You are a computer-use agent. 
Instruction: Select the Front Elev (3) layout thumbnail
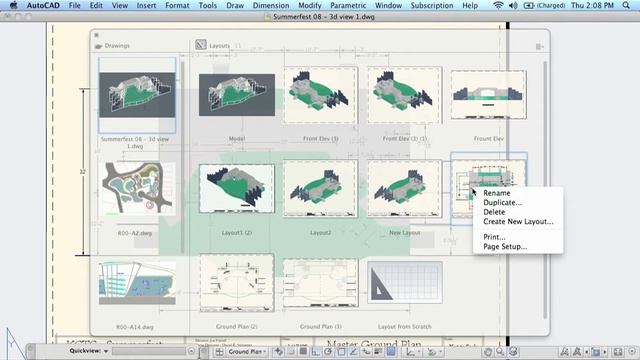320,95
